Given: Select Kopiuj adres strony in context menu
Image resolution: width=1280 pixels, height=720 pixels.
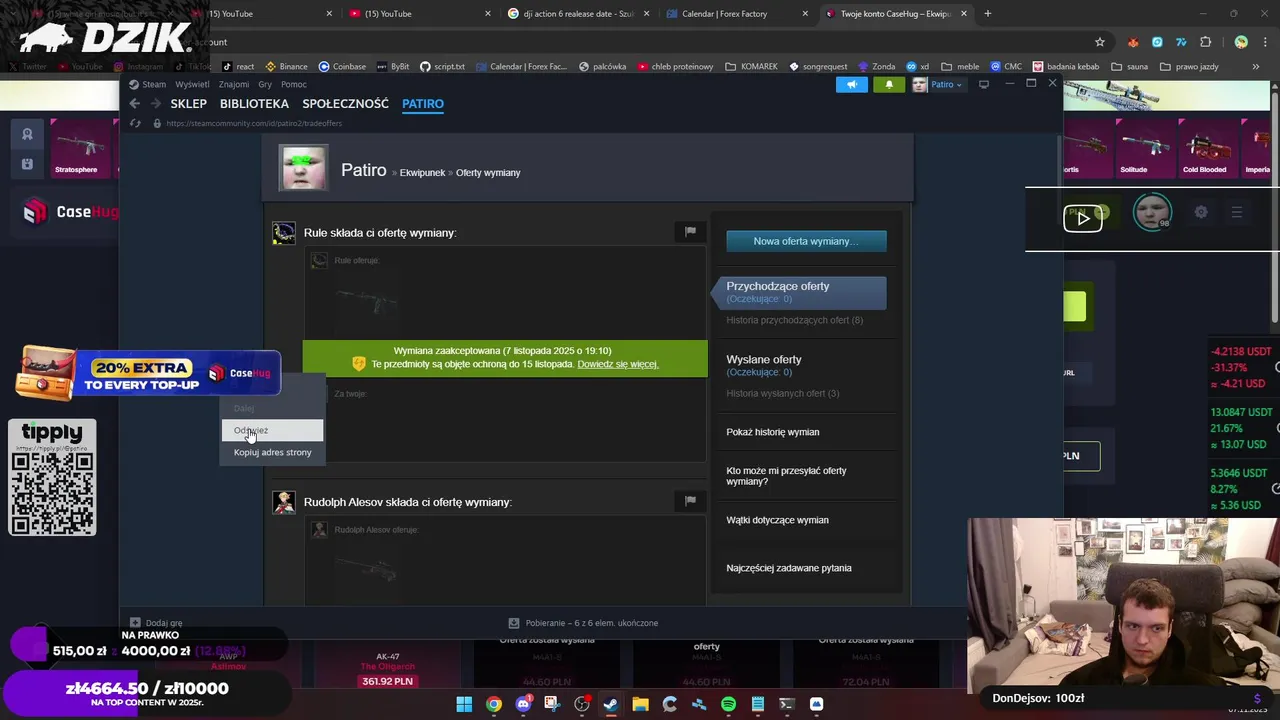Looking at the screenshot, I should coord(272,452).
